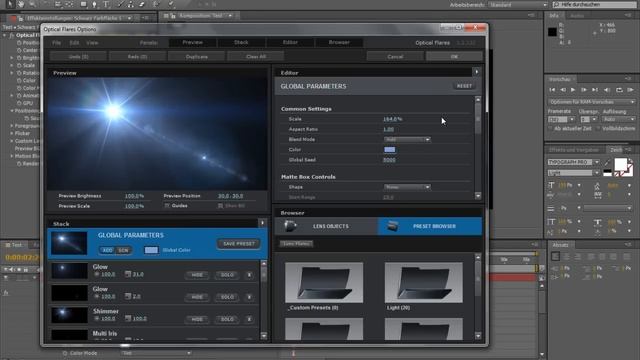Toggle ADD blend mode in Global Parameters

(x=107, y=250)
